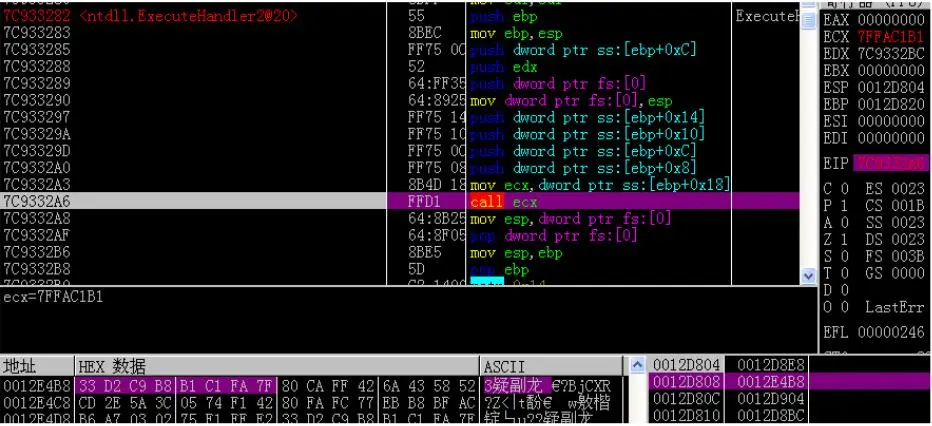Select stack address 0012D810
Screen dimensions: 932x426
(x=687, y=415)
